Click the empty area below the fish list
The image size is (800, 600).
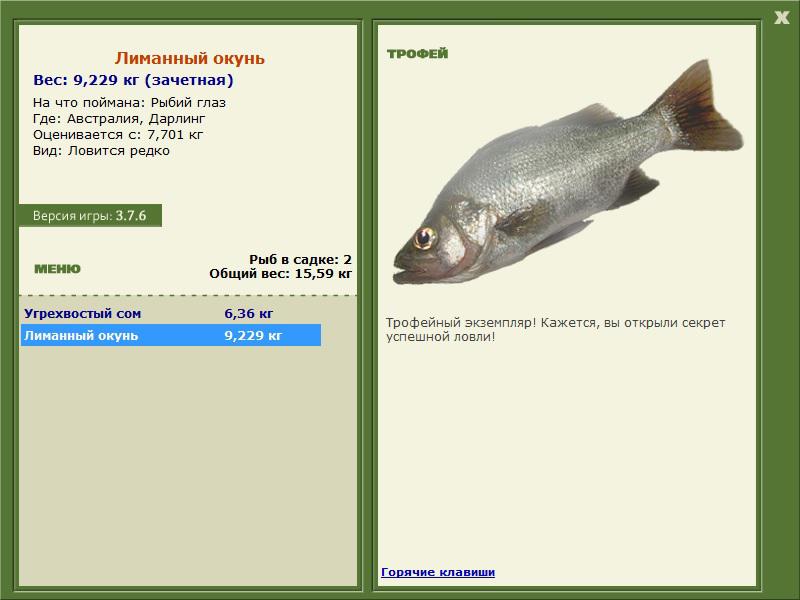[x=188, y=460]
